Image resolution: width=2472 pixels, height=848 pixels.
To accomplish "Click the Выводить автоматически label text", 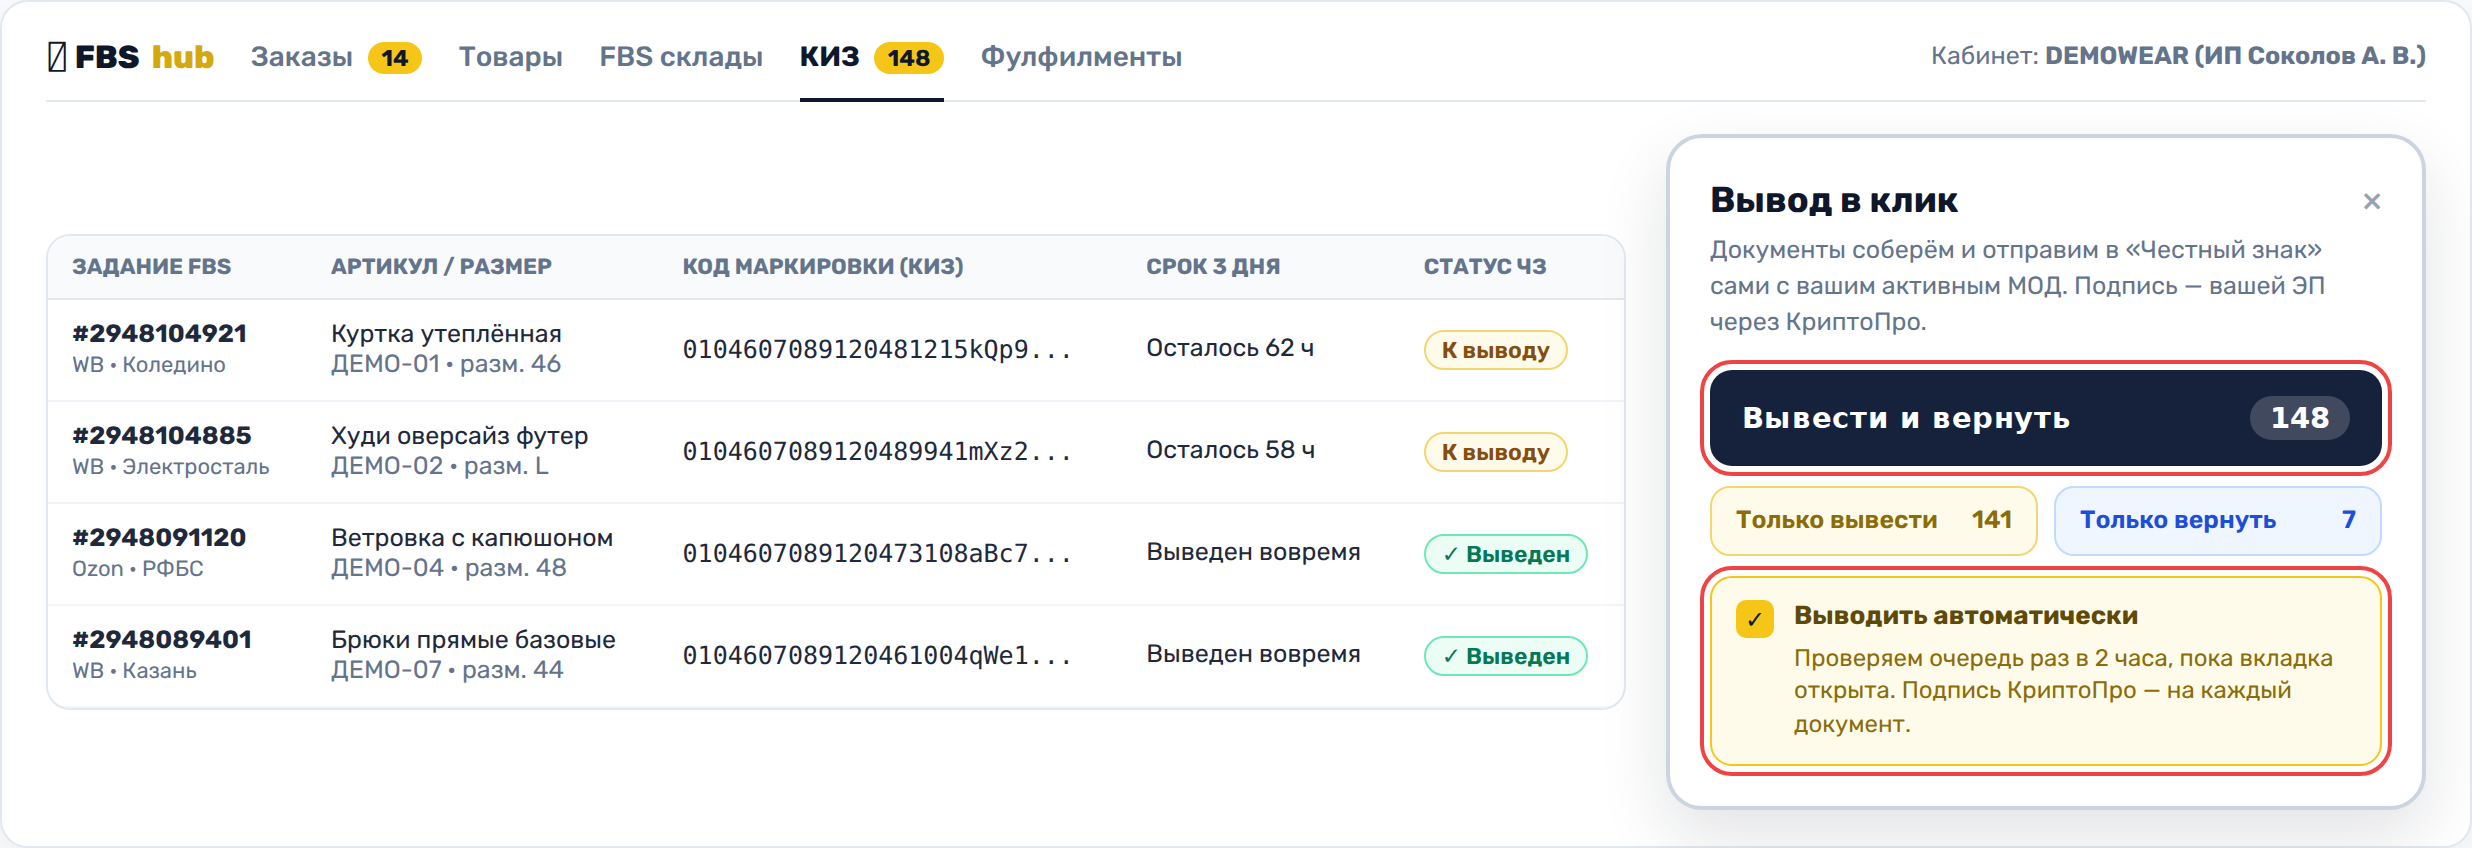I will 1966,616.
